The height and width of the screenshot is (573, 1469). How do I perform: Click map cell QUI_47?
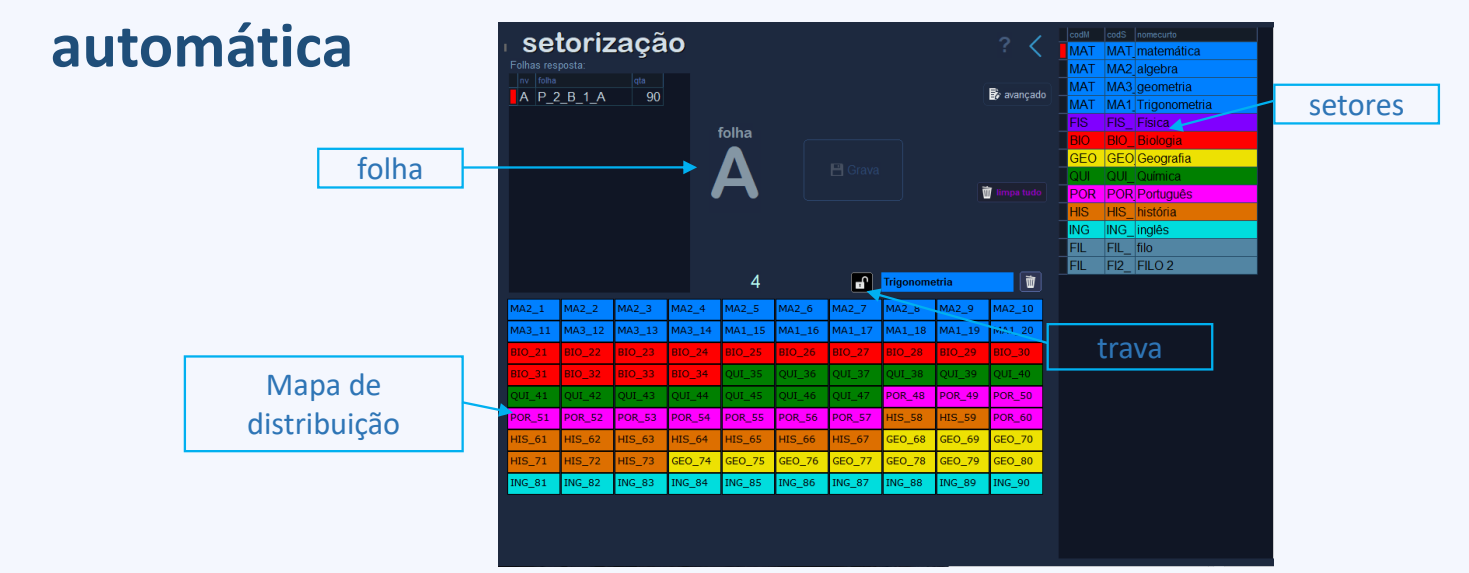point(855,396)
